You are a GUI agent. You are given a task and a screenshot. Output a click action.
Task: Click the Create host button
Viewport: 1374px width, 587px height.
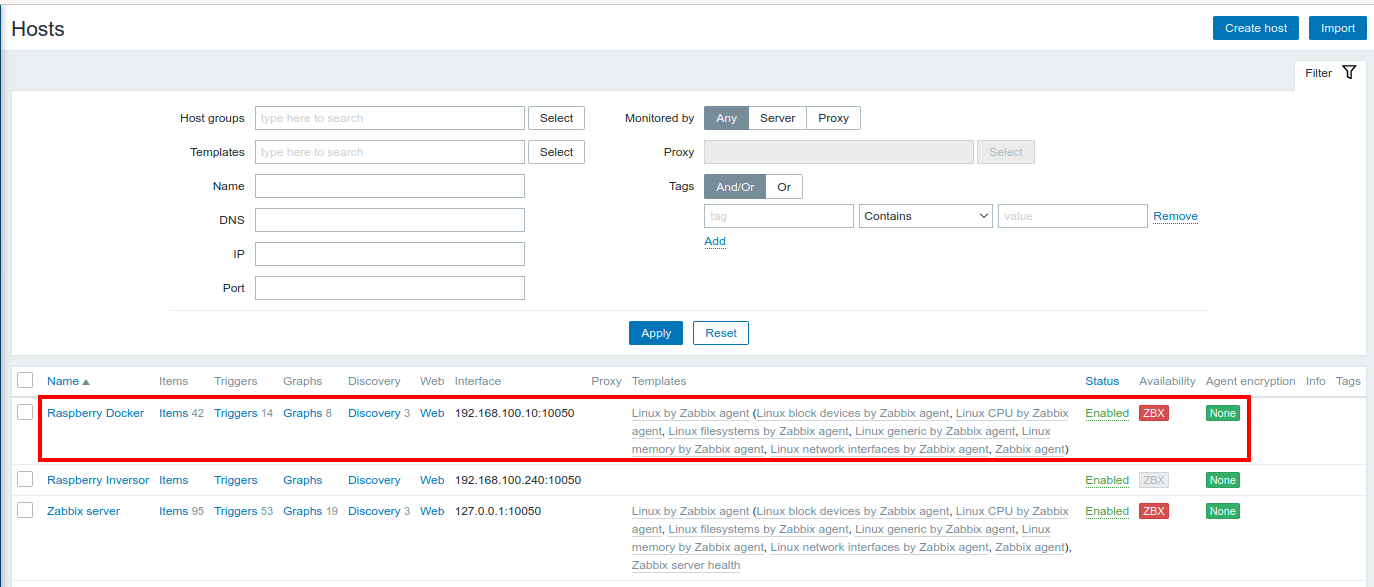tap(1255, 27)
